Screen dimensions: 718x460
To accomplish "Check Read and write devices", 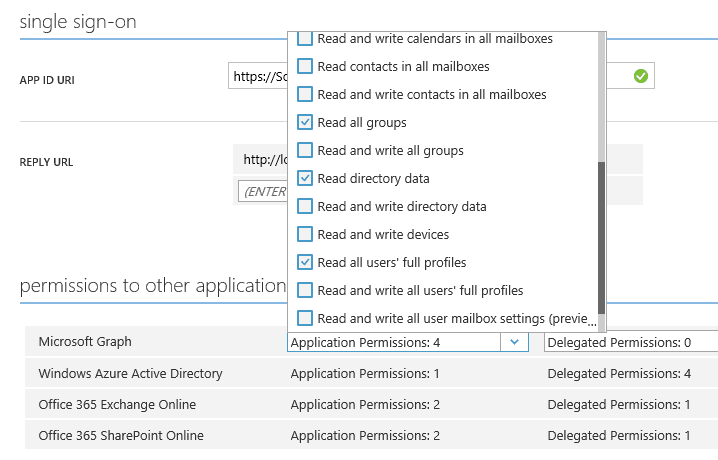I will [x=305, y=234].
